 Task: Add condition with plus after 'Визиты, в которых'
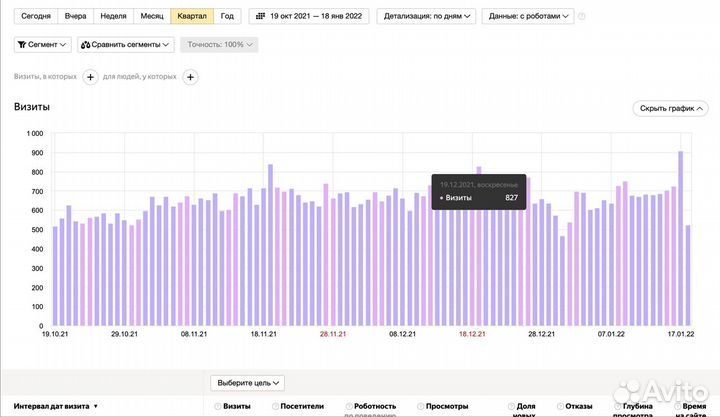[x=89, y=77]
